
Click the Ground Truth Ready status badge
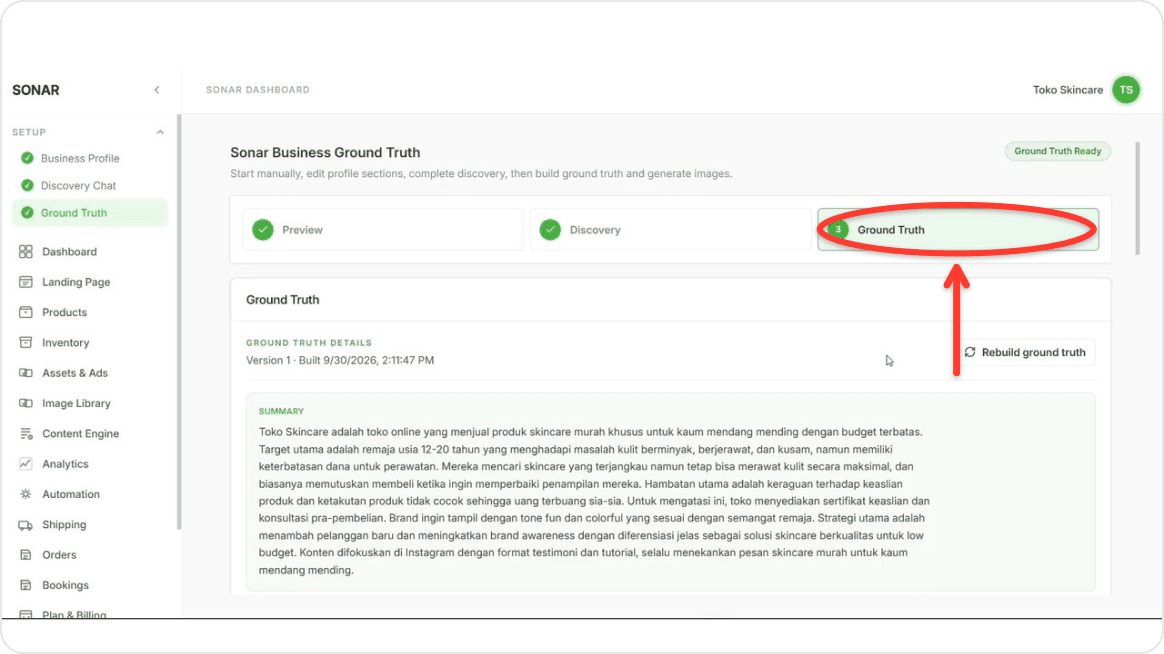1058,151
